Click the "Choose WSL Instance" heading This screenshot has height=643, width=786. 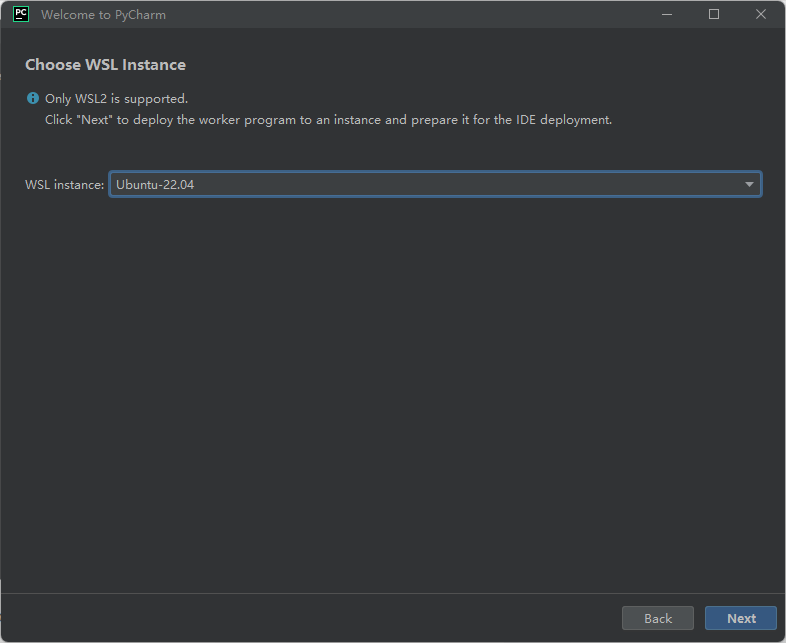pos(105,65)
